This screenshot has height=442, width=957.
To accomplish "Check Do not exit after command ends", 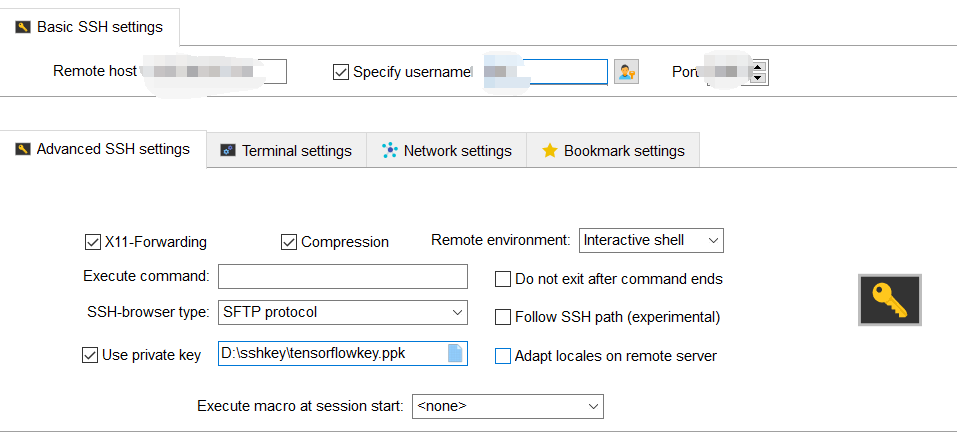I will [503, 279].
